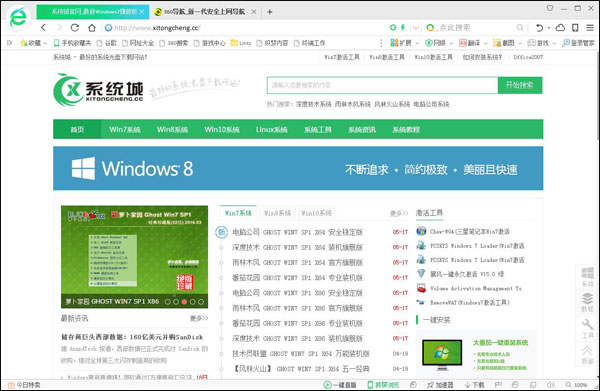This screenshot has width=600, height=391.
Task: Click the browser back arrow
Action: pyautogui.click(x=44, y=28)
